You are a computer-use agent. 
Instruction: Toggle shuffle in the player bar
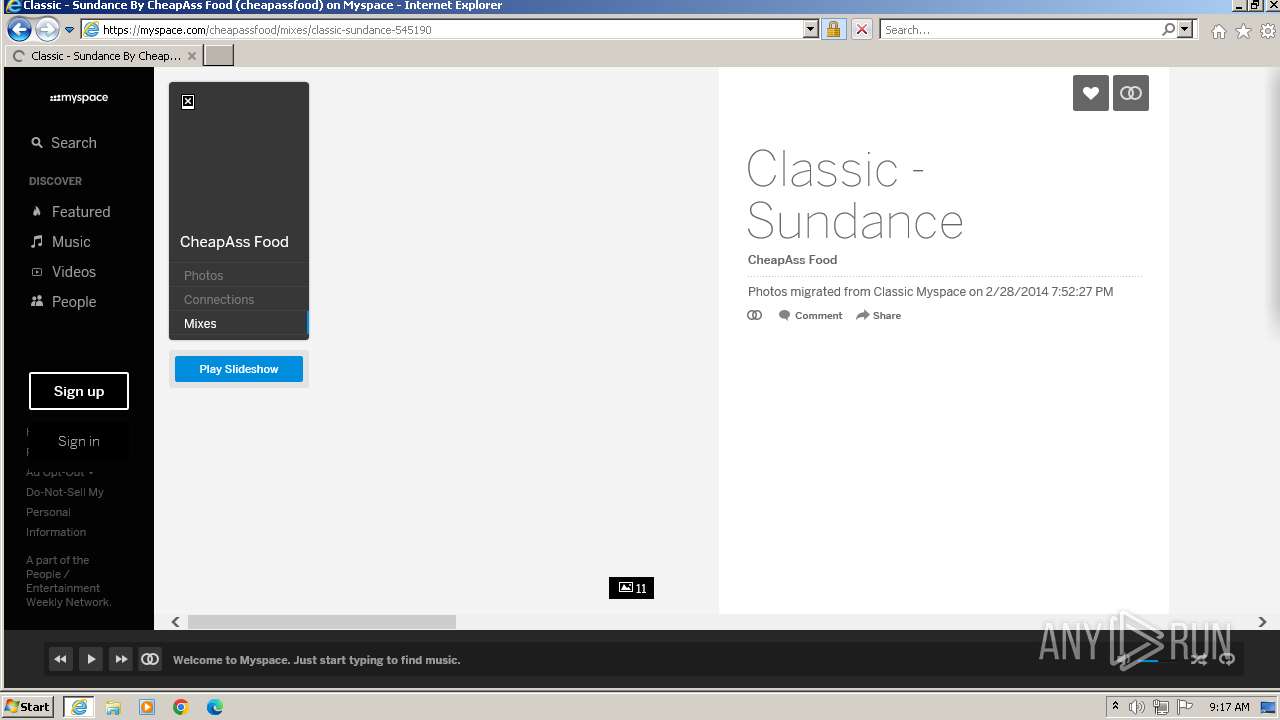click(x=1198, y=659)
